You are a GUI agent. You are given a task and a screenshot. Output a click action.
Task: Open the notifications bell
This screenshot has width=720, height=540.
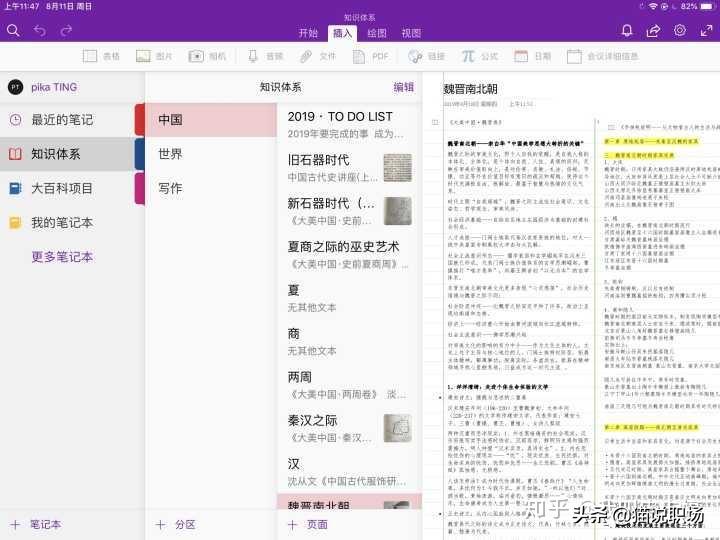[627, 30]
